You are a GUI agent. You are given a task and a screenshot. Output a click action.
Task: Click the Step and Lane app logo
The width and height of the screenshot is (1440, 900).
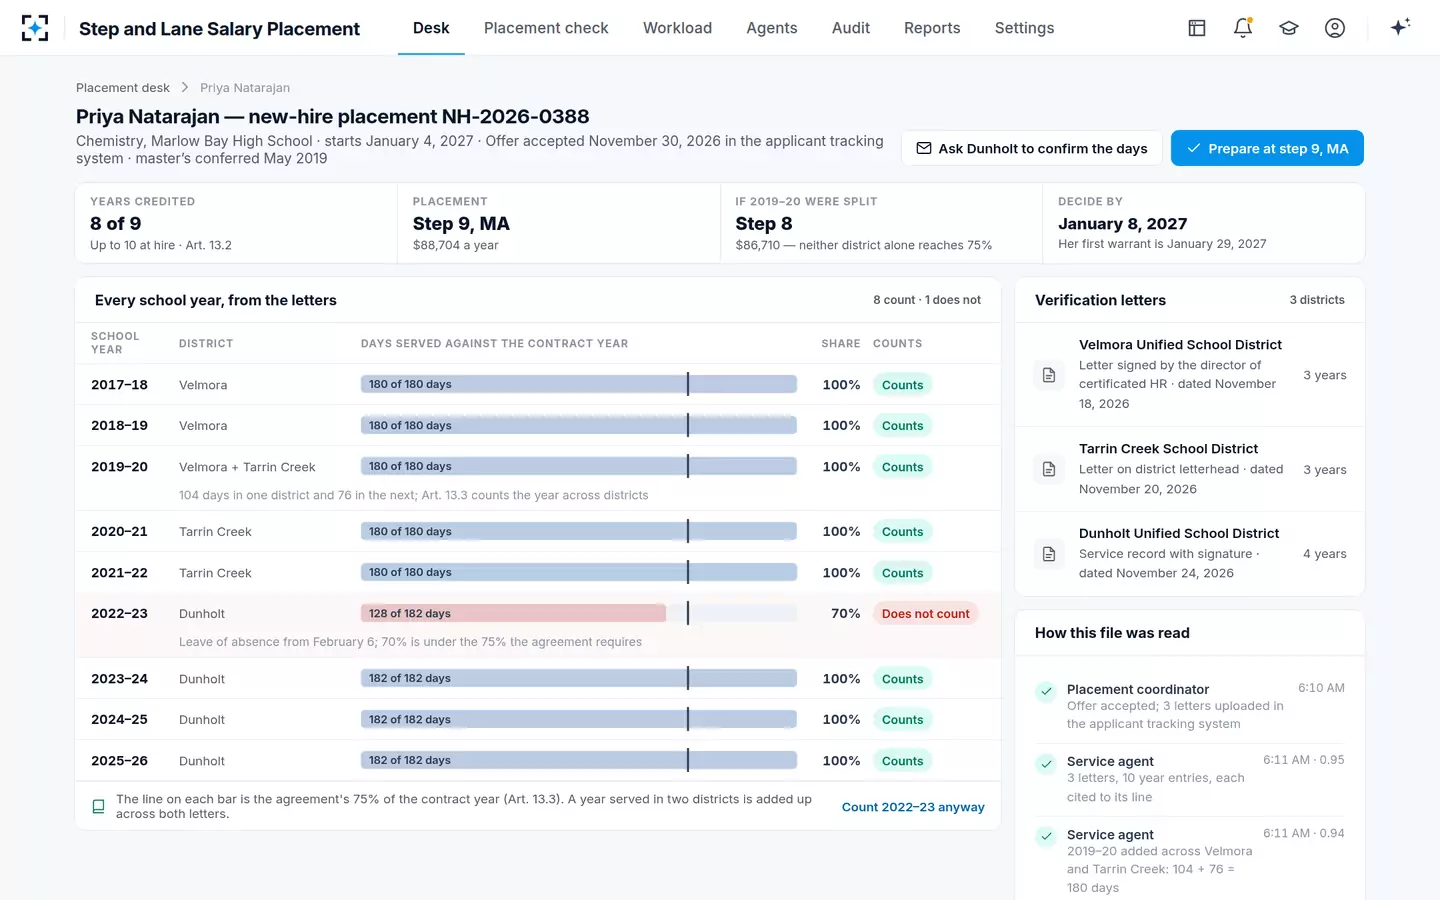[35, 28]
